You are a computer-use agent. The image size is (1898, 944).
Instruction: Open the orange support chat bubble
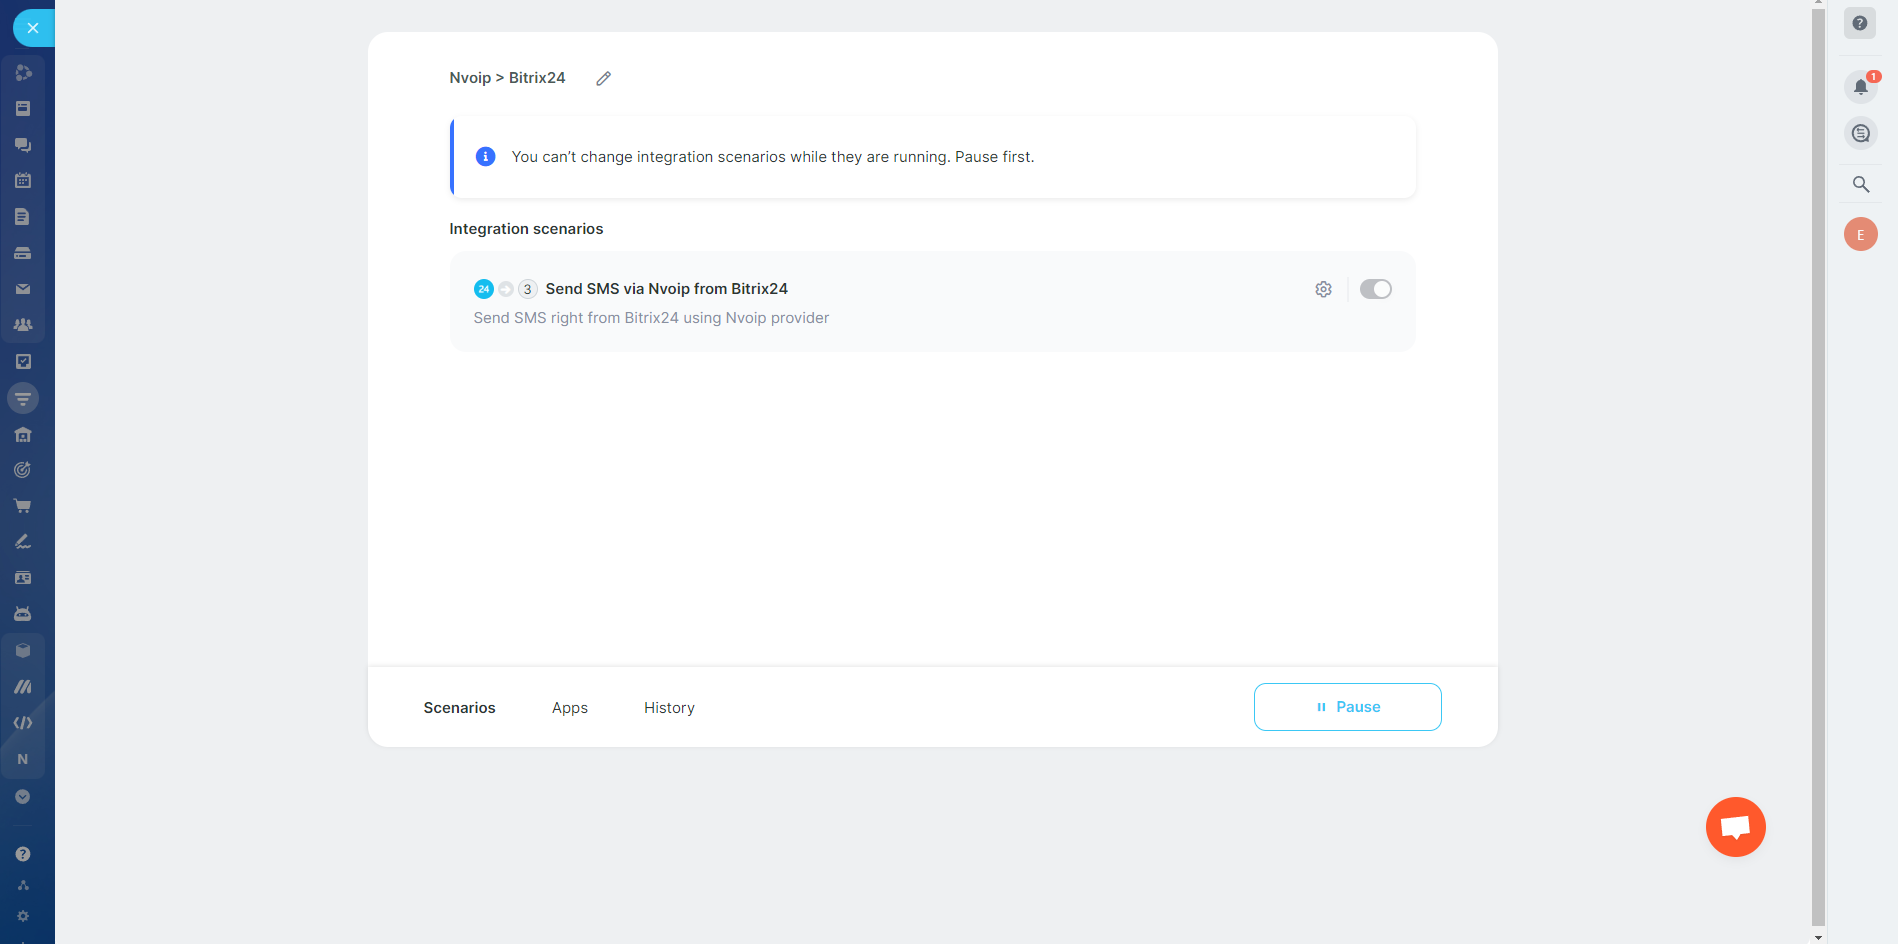click(x=1735, y=827)
